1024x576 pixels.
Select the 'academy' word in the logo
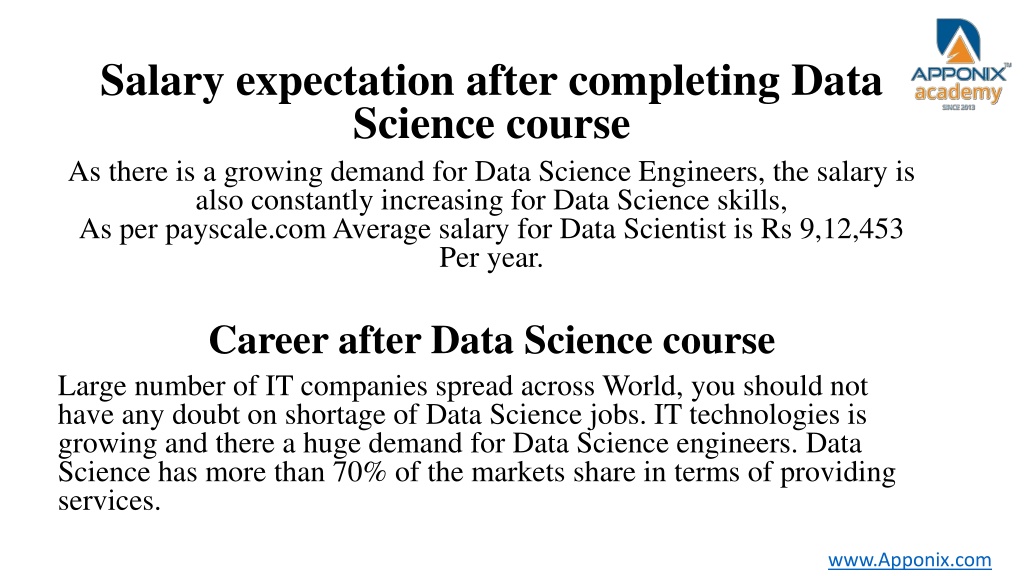pos(957,93)
